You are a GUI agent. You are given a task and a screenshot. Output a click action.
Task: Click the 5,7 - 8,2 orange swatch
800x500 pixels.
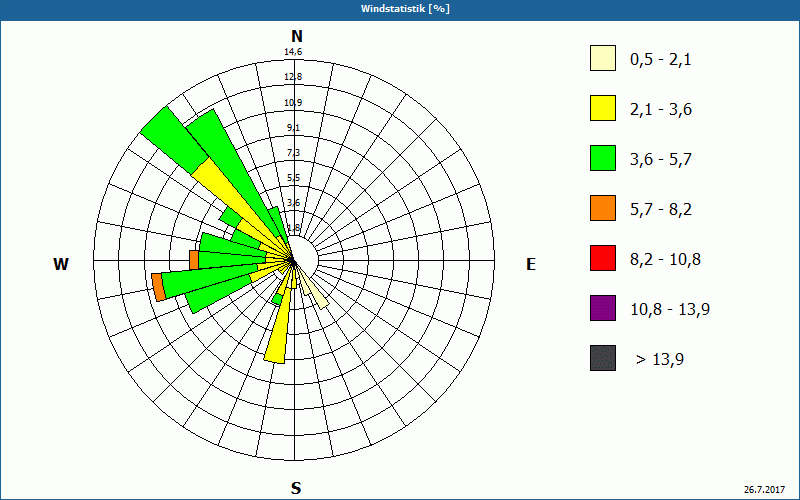point(603,208)
